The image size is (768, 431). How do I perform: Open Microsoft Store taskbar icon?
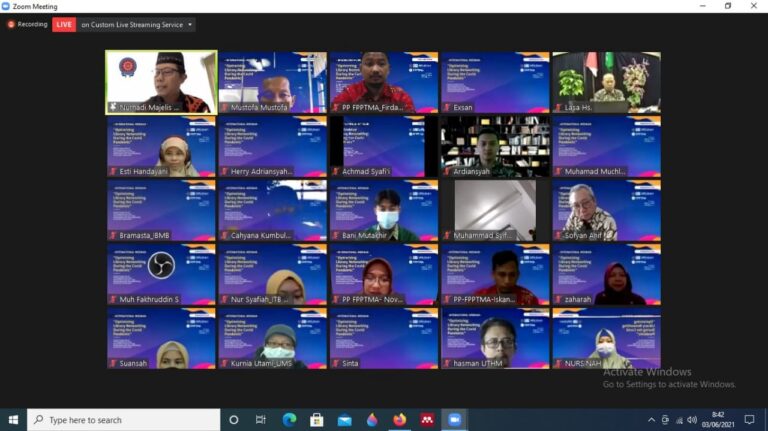tap(317, 420)
